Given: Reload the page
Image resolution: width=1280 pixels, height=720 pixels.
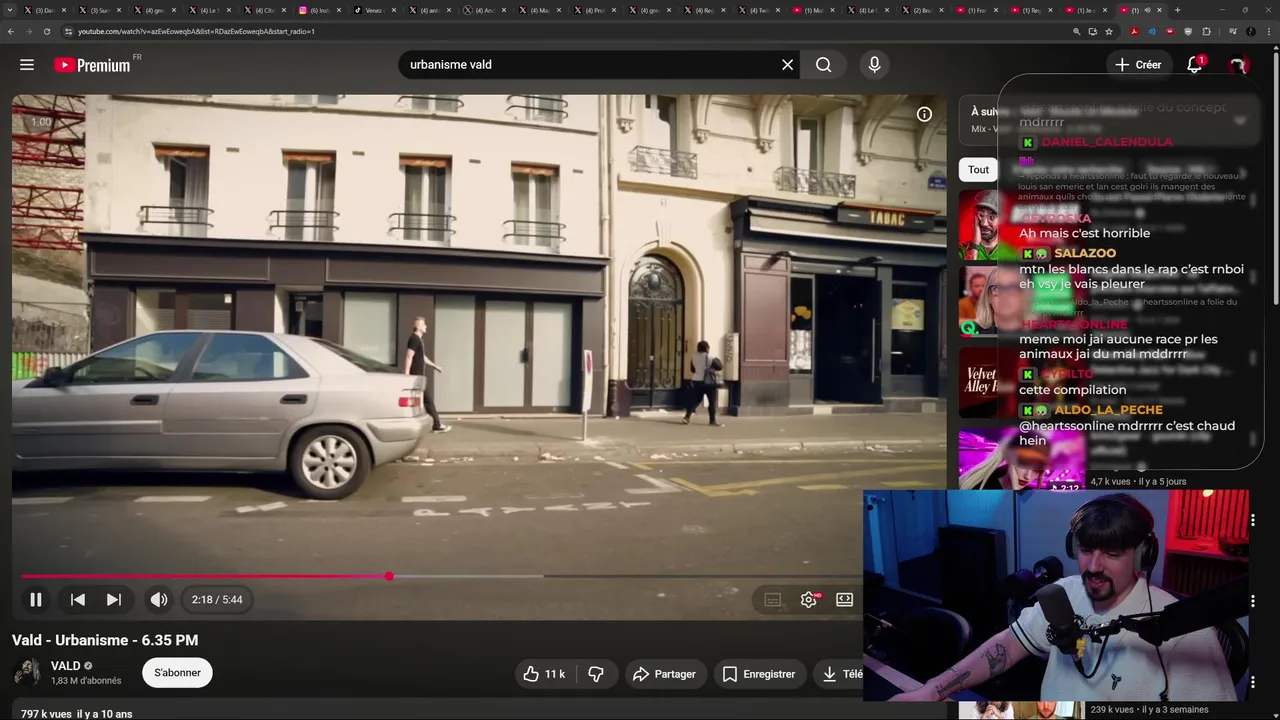Looking at the screenshot, I should click(47, 31).
